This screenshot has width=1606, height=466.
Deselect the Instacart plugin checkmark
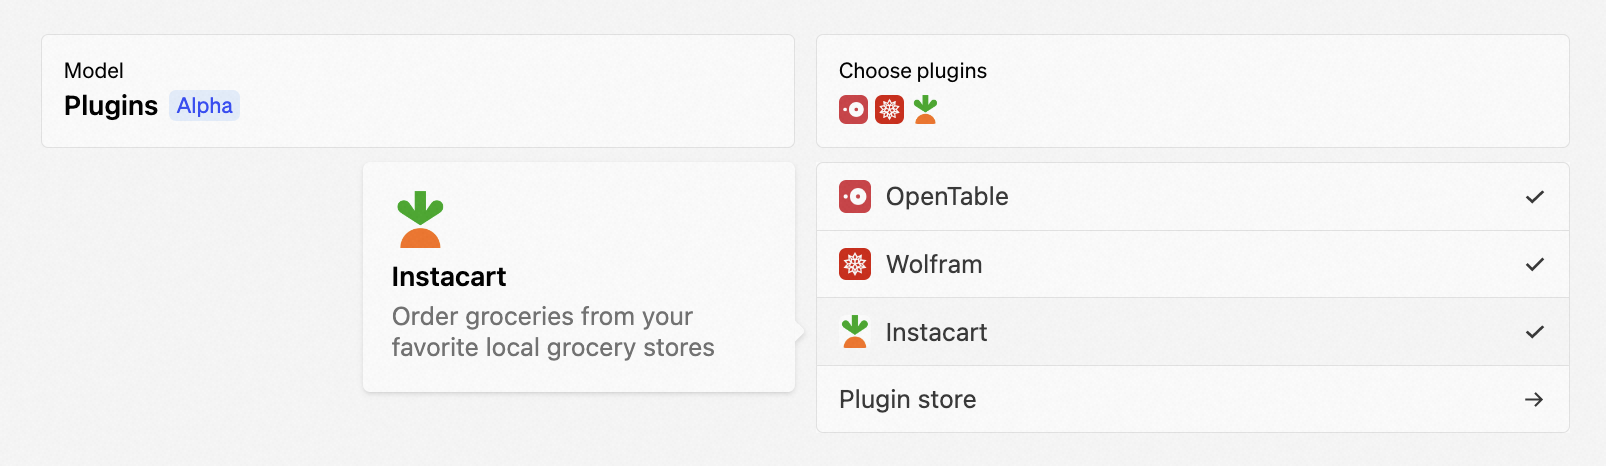point(1535,332)
